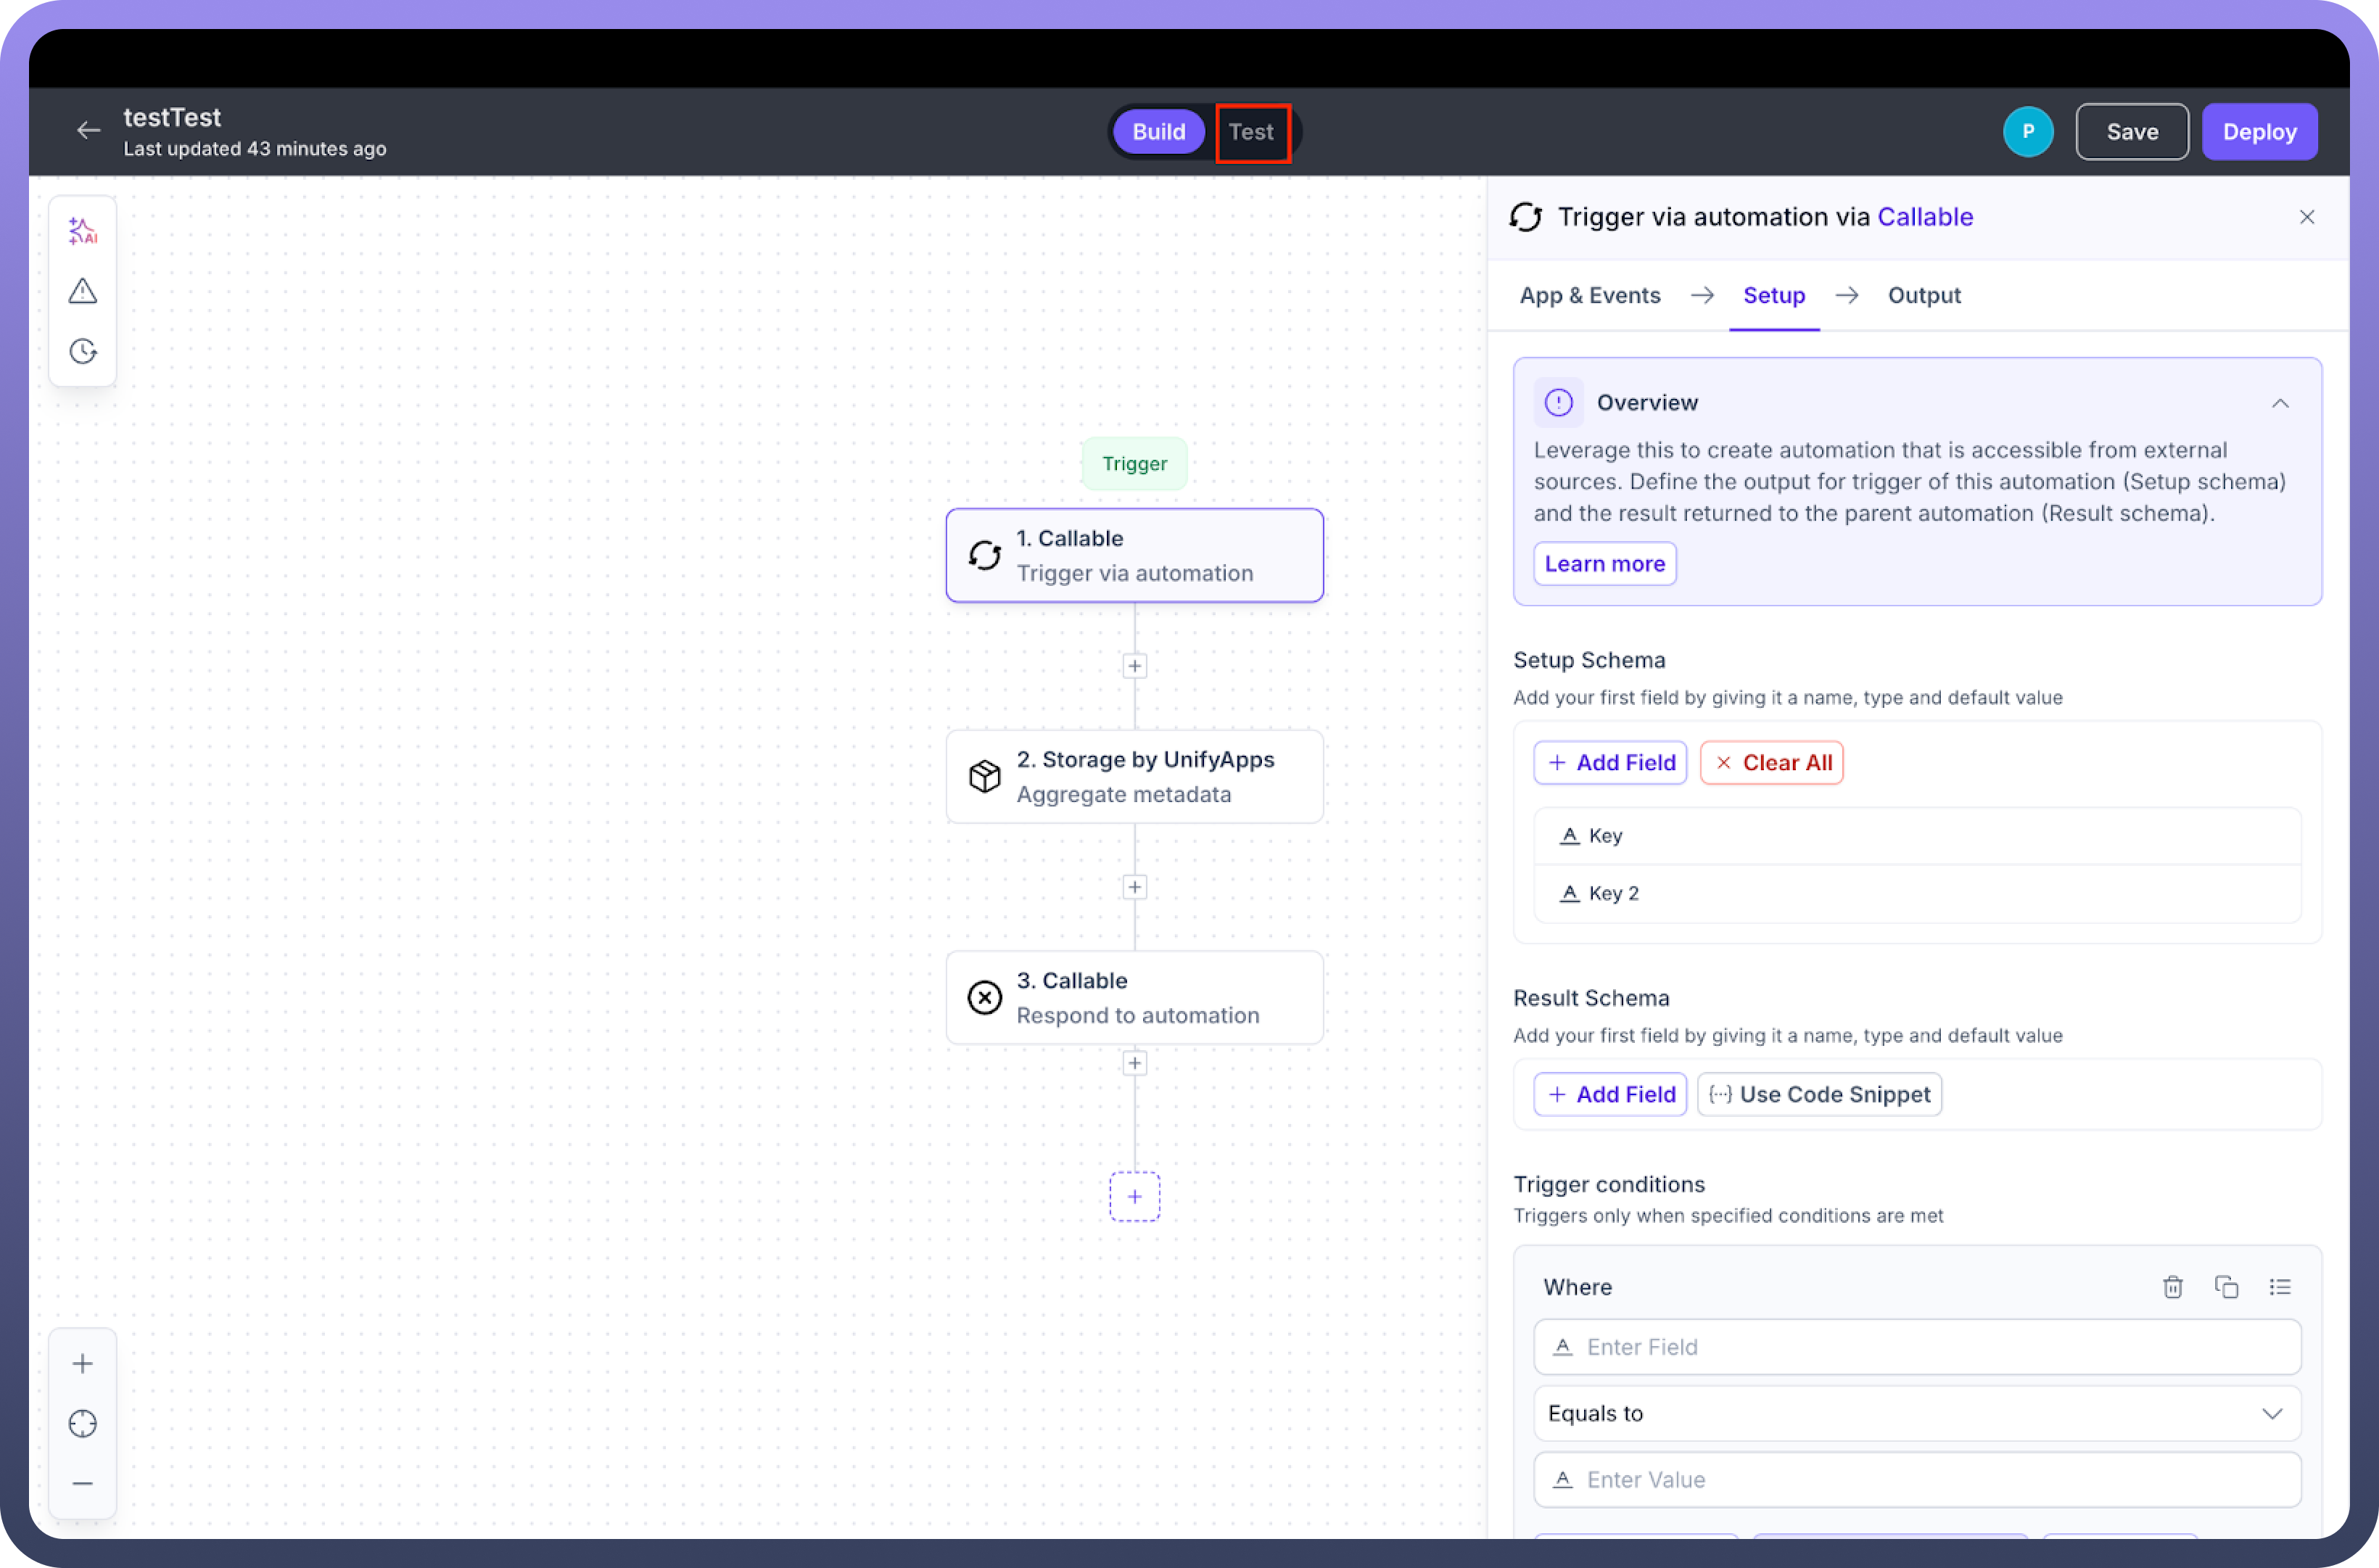Click the Deploy button

coord(2259,132)
